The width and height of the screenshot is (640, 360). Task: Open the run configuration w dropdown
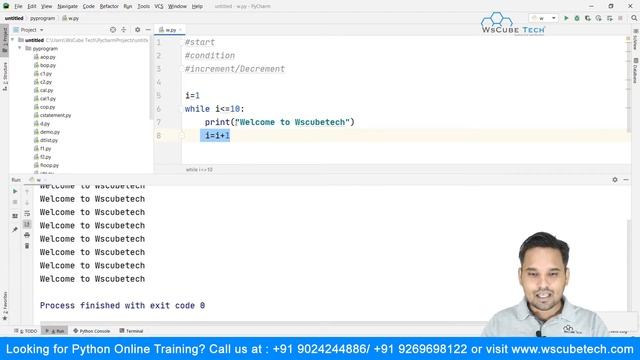(543, 18)
